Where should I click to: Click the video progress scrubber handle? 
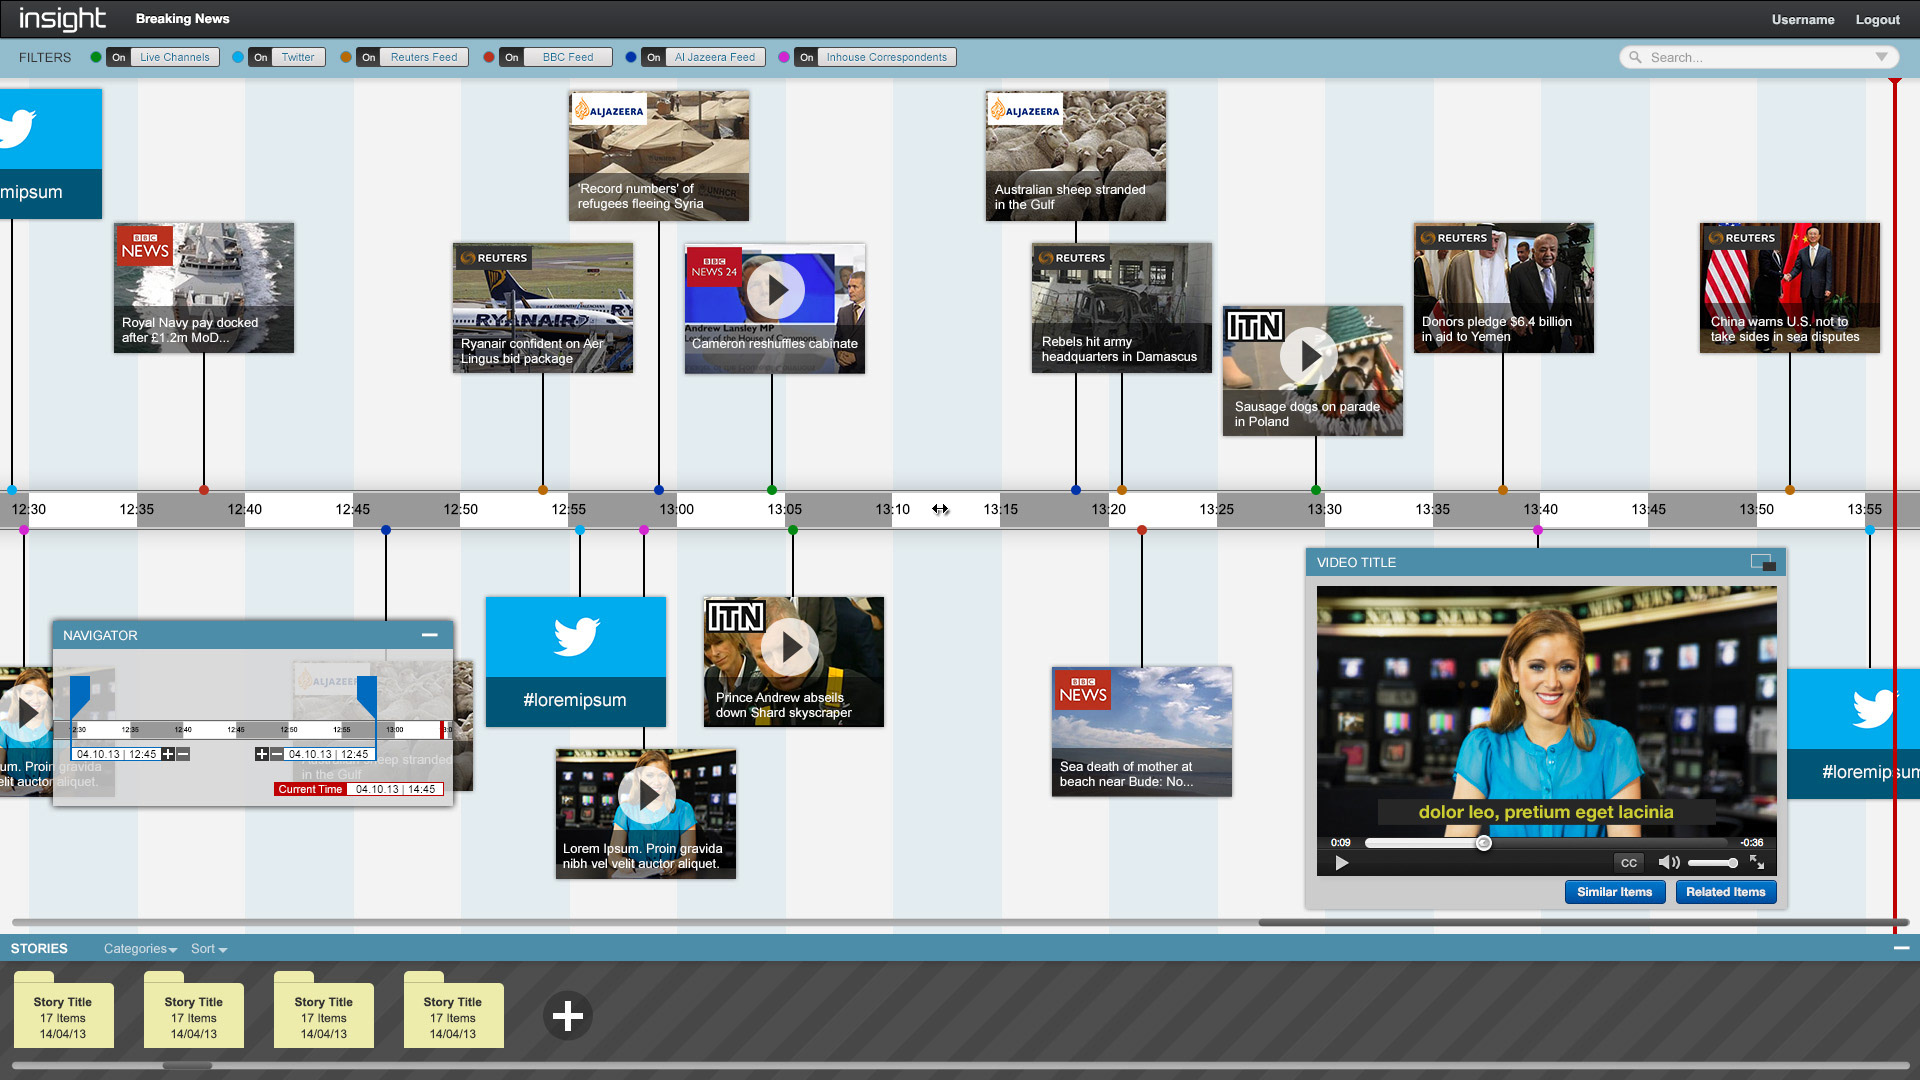1484,843
